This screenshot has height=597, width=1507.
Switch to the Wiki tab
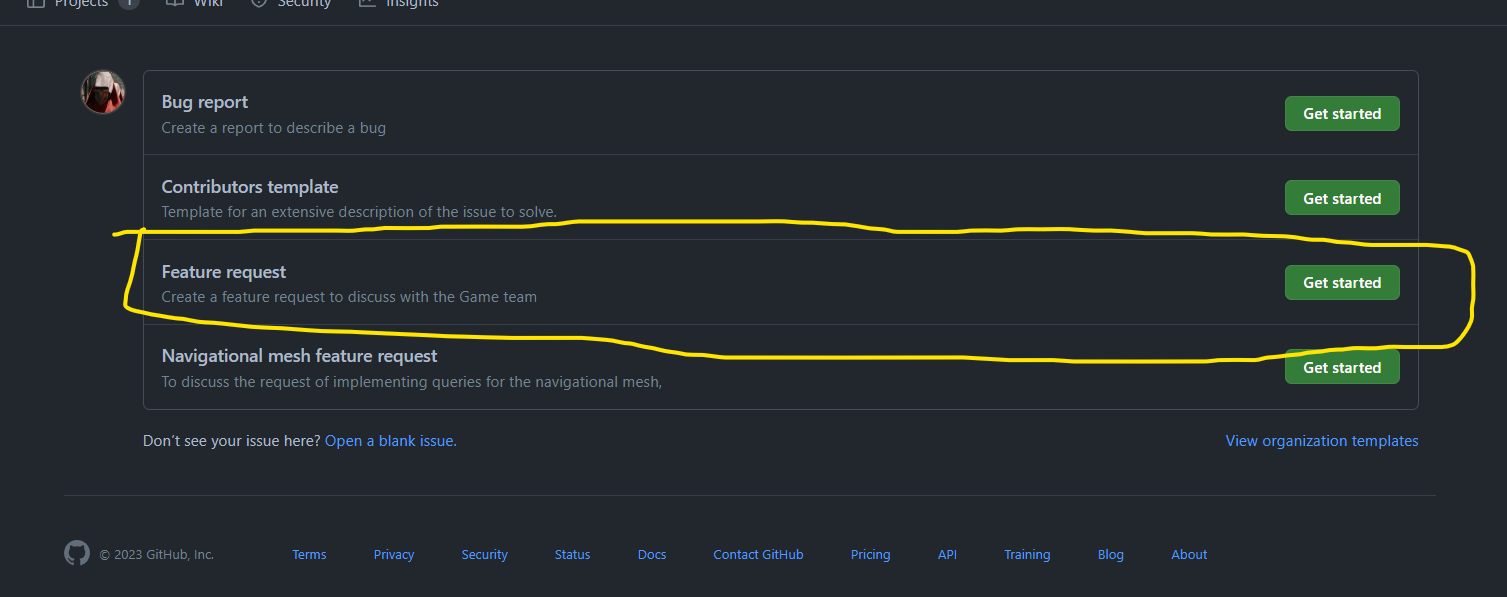[194, 4]
